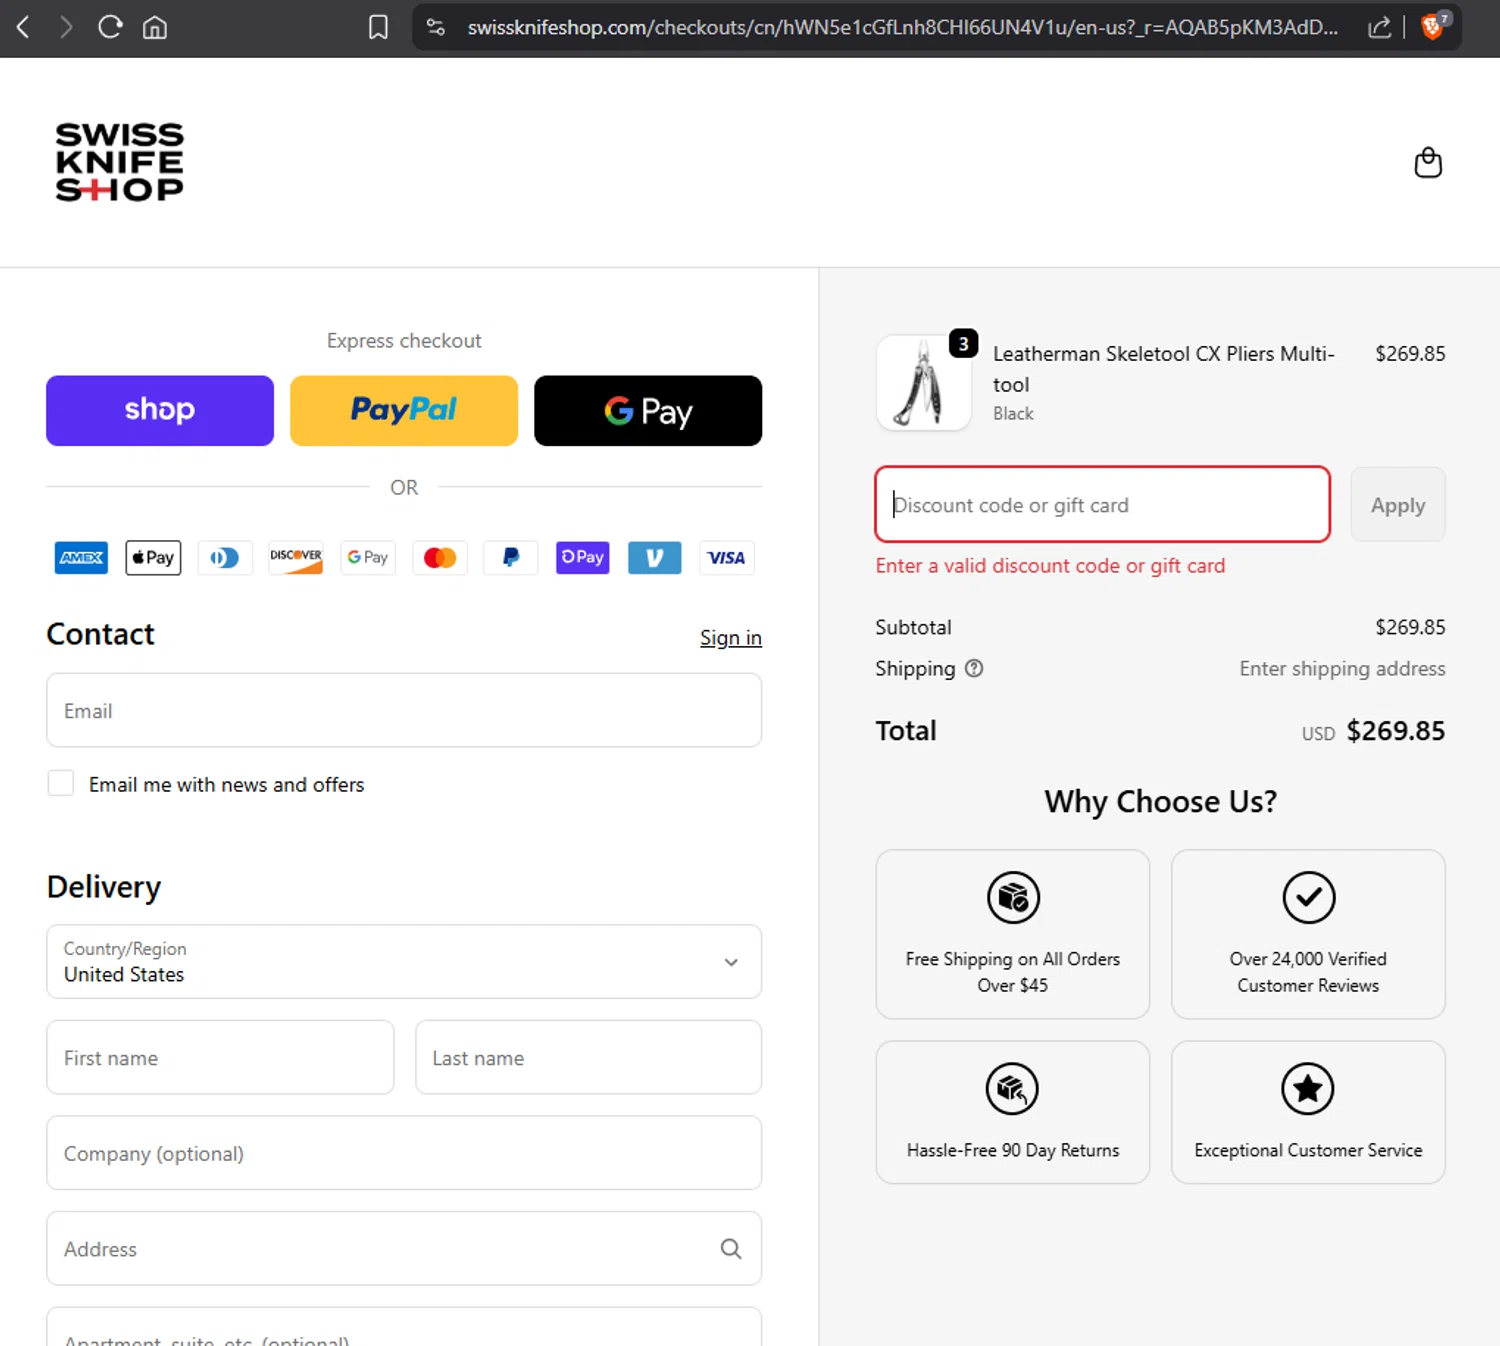Open the Leatherman Skeletool product thumbnail
This screenshot has height=1346, width=1500.
924,383
